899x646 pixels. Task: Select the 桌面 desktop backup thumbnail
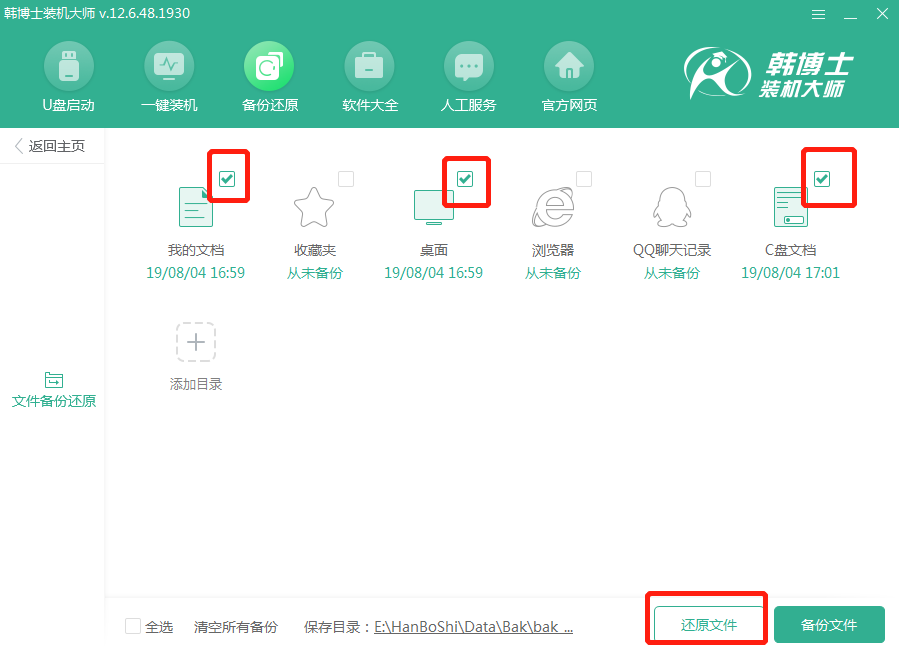point(433,207)
